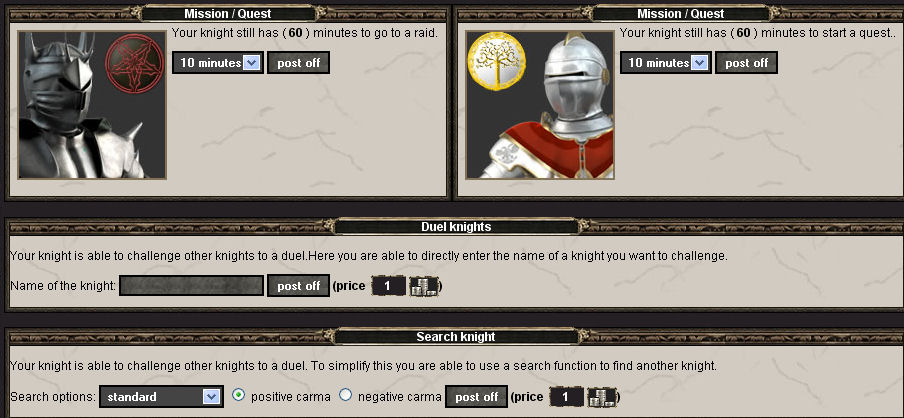The width and height of the screenshot is (904, 418).
Task: Select the dark knight raid portrait
Action: pos(92,105)
